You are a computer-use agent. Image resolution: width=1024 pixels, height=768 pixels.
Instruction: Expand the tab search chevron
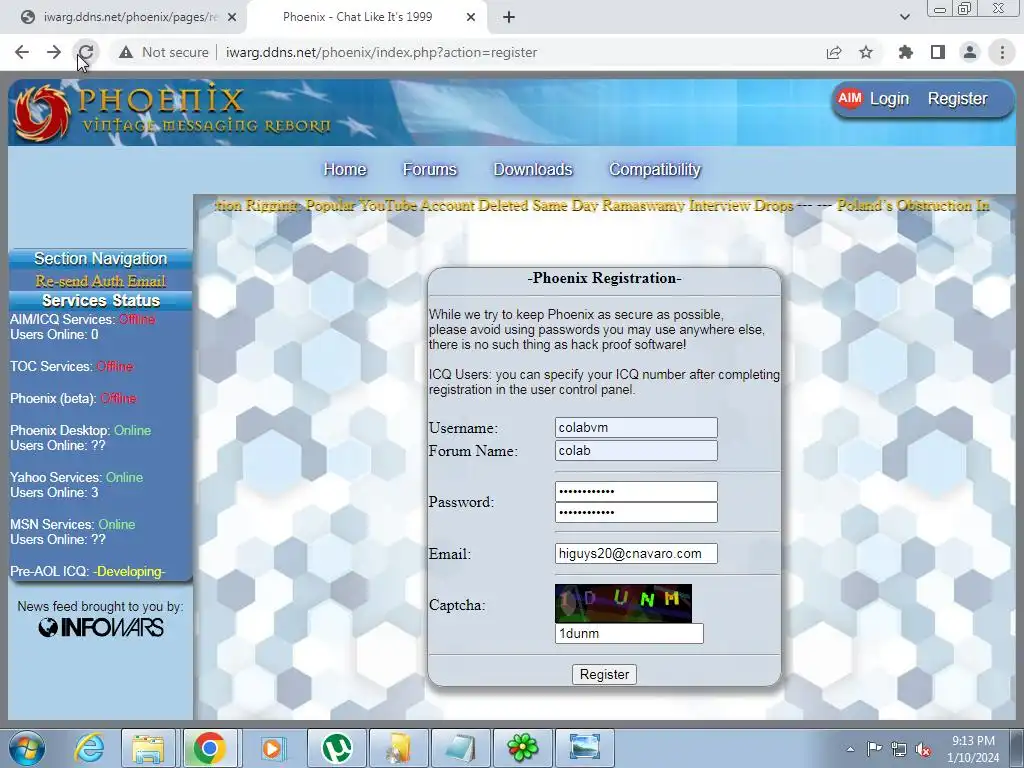pyautogui.click(x=904, y=17)
